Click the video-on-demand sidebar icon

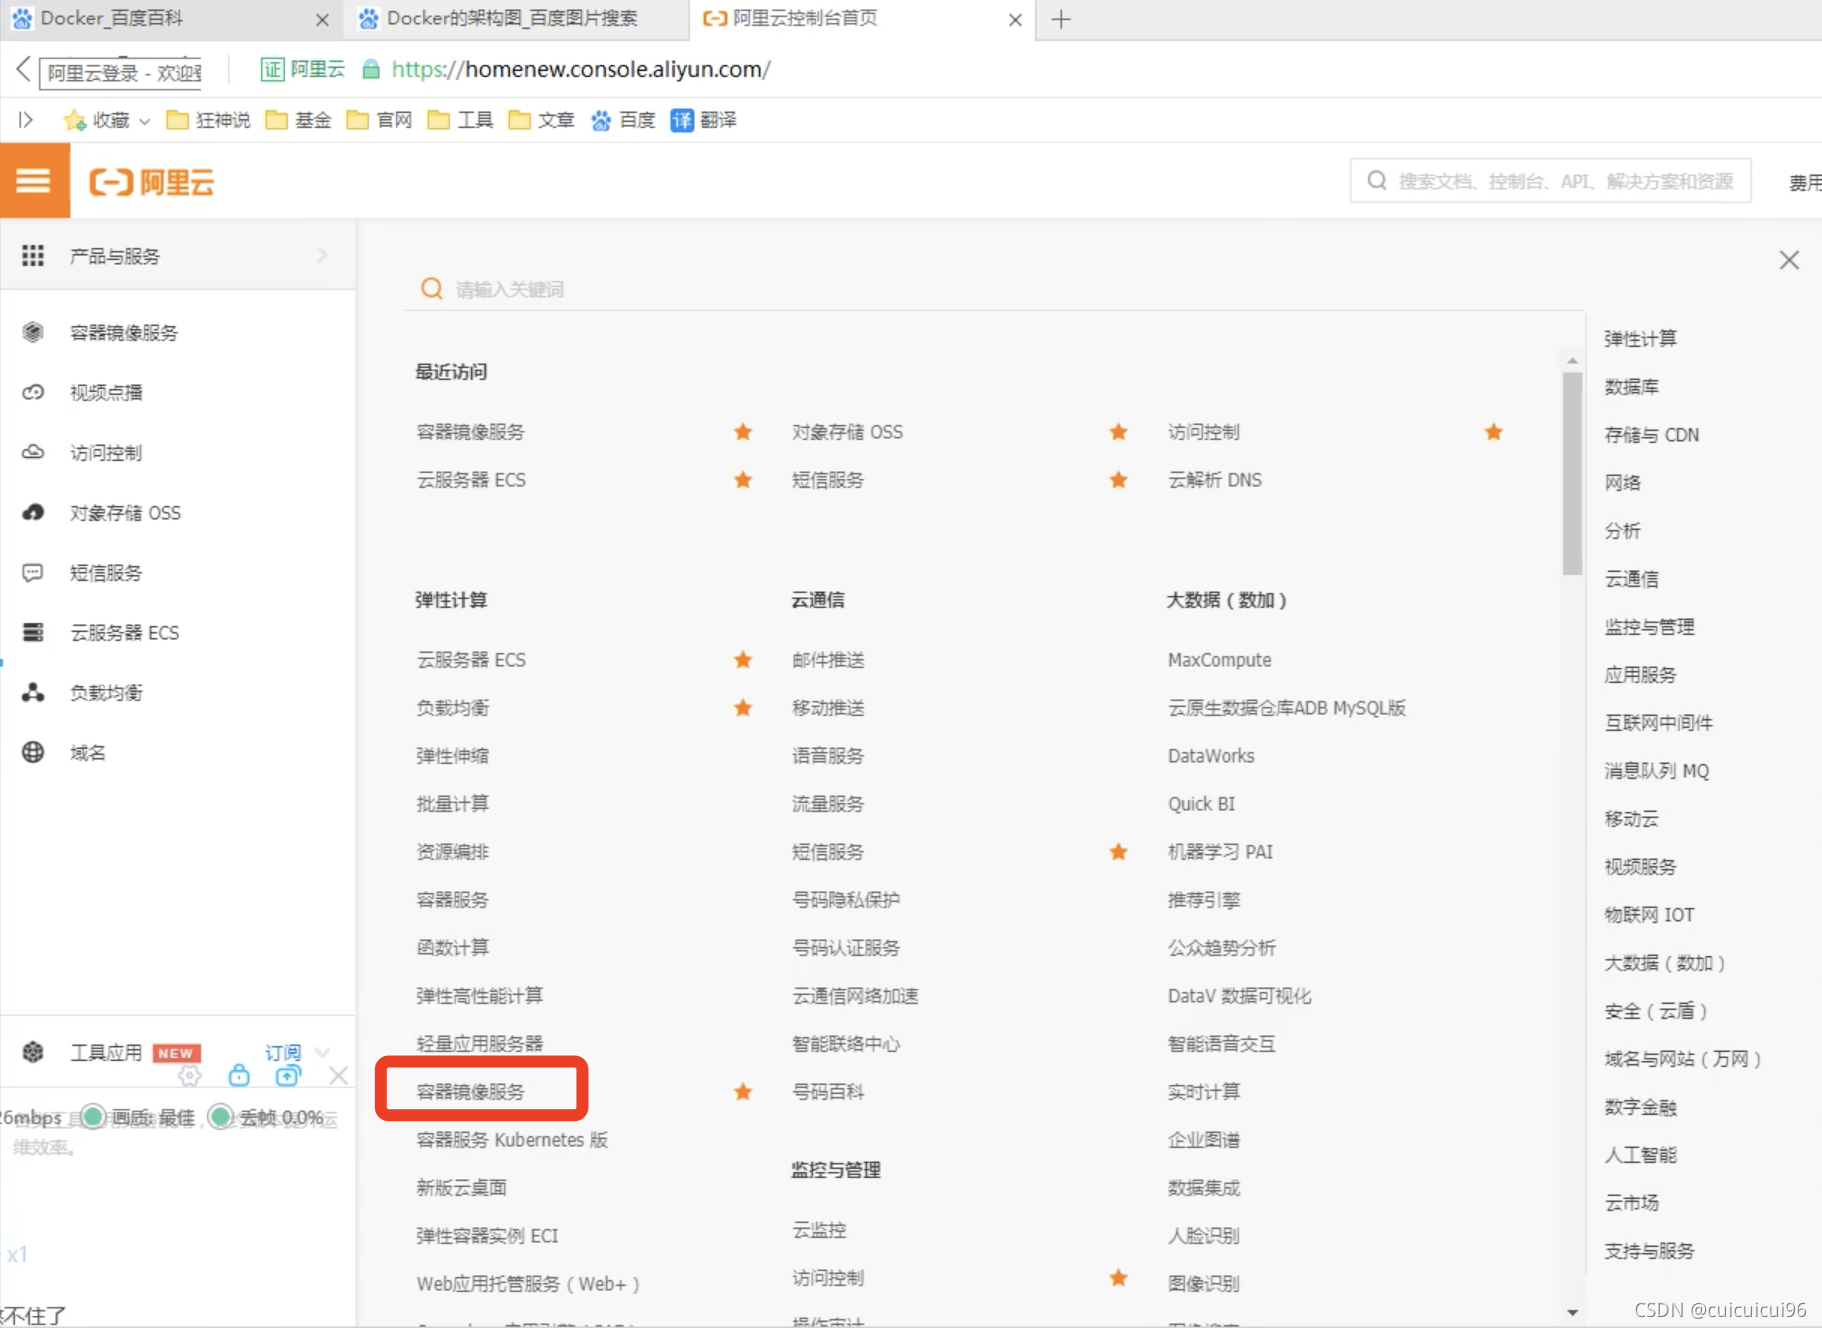(33, 392)
